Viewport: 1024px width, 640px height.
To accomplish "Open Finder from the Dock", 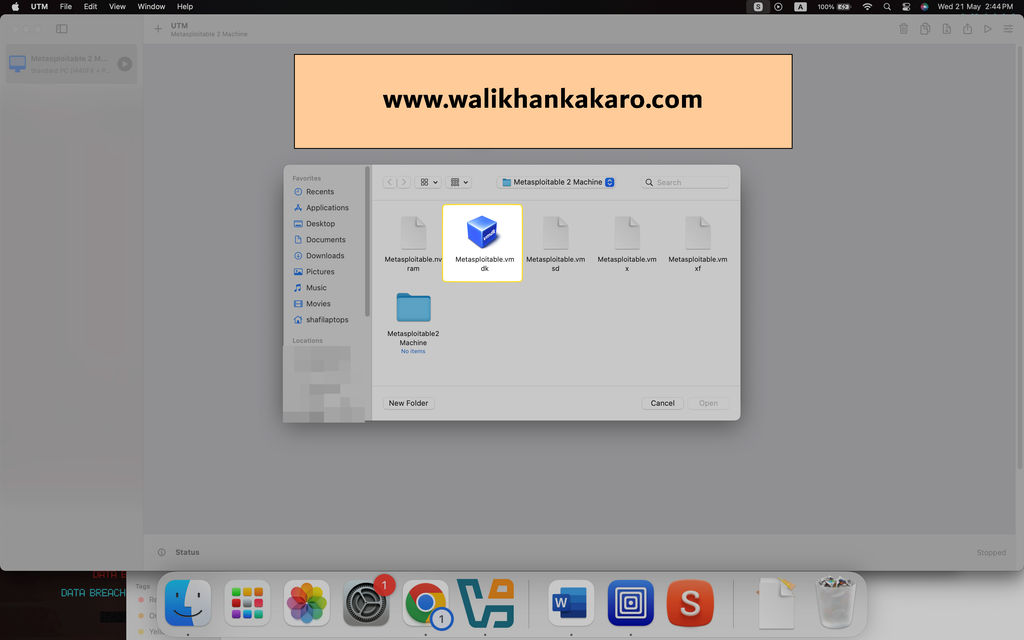I will (188, 603).
